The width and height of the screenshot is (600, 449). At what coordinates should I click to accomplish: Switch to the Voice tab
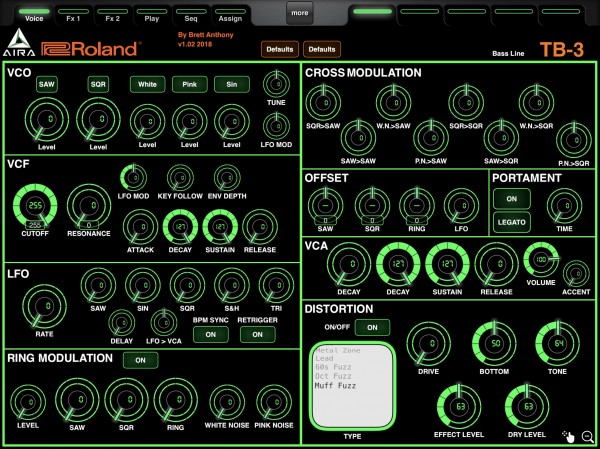point(34,16)
